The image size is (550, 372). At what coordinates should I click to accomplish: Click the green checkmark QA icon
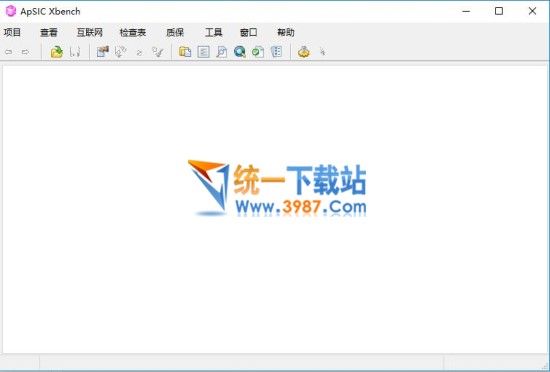coord(258,52)
